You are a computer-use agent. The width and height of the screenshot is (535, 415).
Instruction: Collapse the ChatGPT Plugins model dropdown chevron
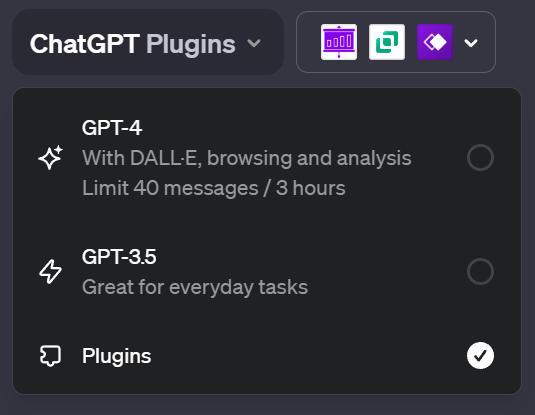point(254,43)
